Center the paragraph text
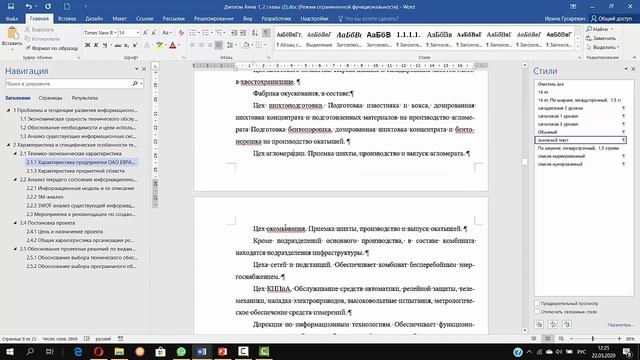 (201, 45)
